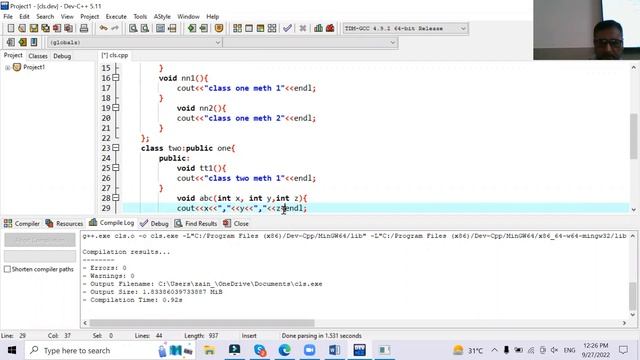Viewport: 640px width, 360px height.
Task: Collapse the code fold at line 23
Action: [116, 148]
